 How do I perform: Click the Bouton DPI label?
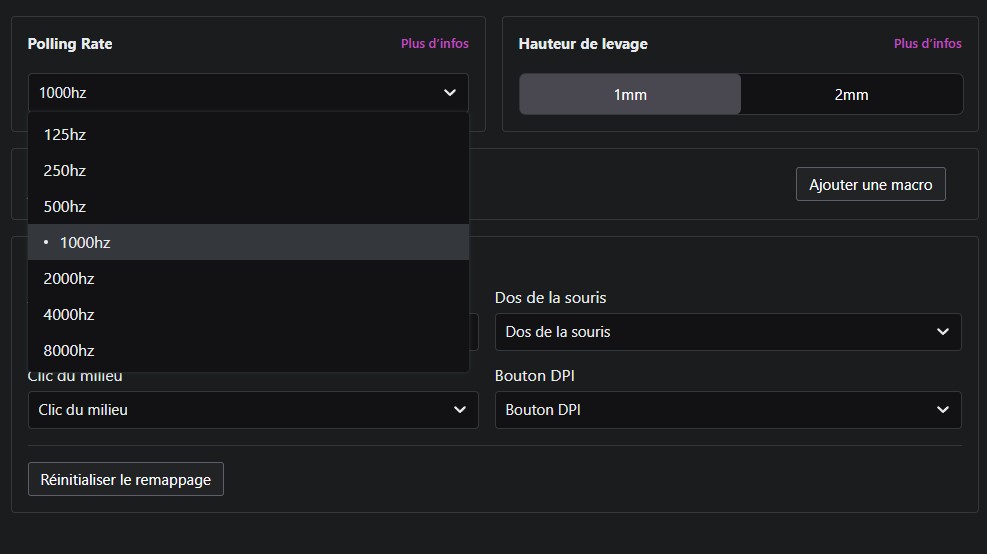(534, 376)
